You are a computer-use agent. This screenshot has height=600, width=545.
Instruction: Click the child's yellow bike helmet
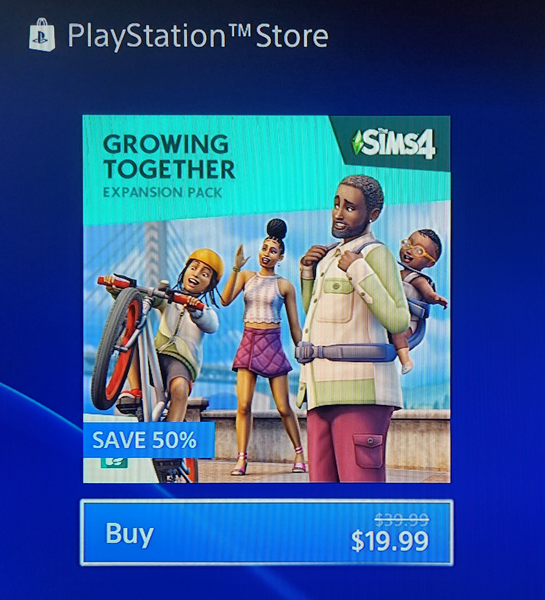(208, 262)
